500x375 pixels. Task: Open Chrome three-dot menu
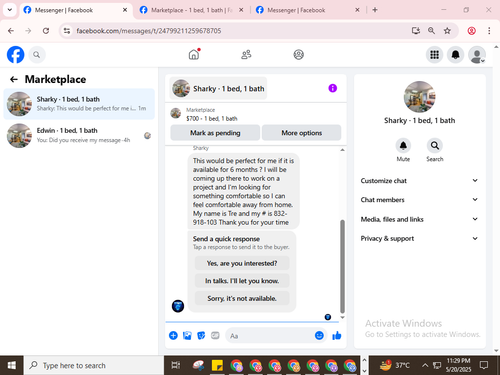(x=489, y=31)
